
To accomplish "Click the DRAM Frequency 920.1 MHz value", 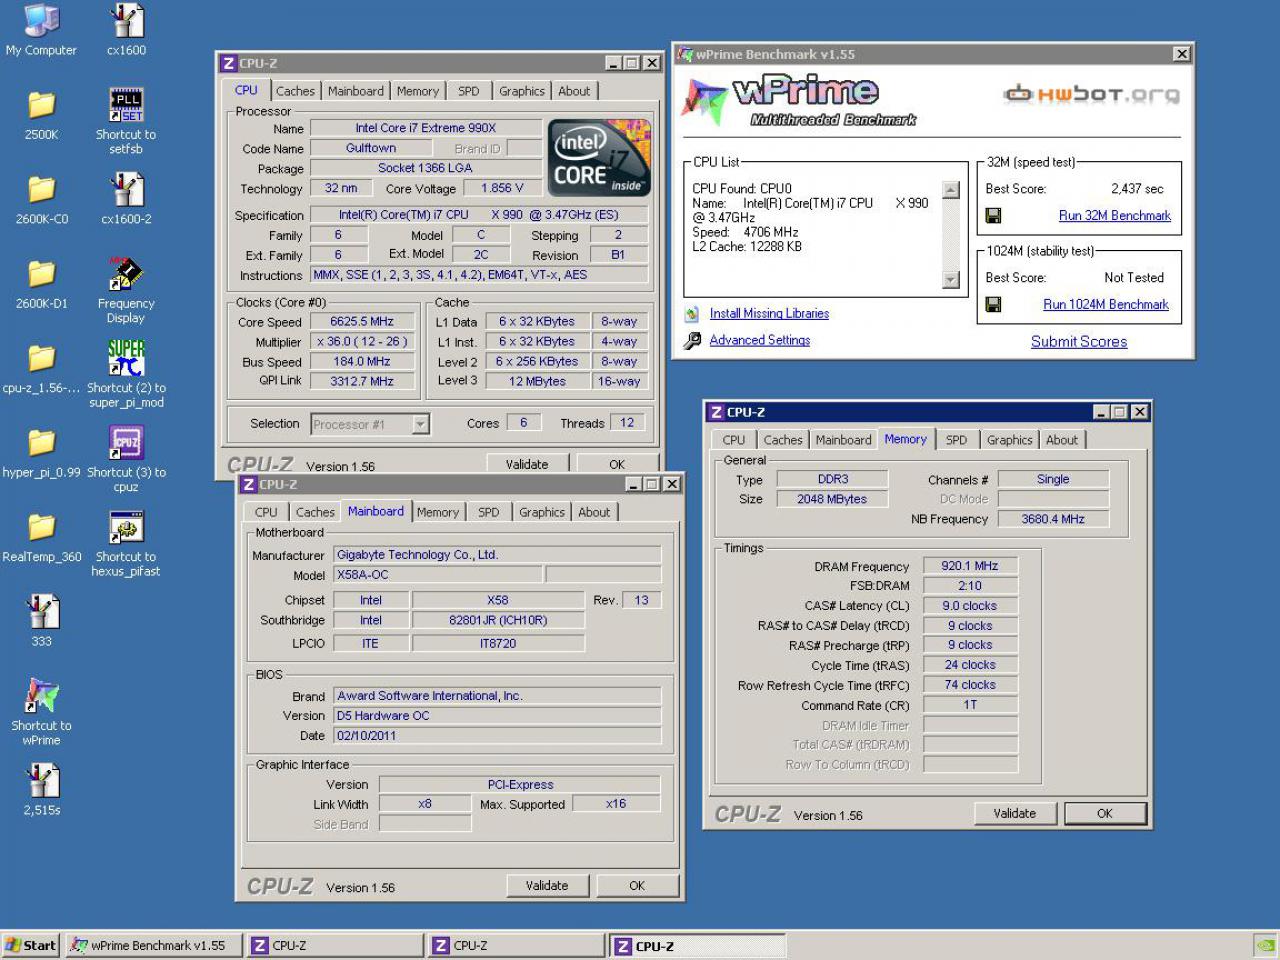I will 970,566.
